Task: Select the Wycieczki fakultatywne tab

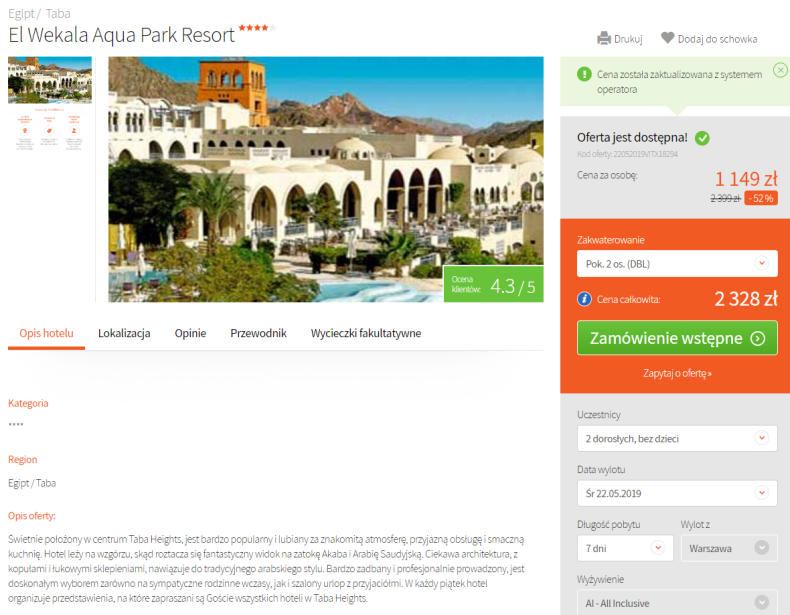Action: pos(366,333)
